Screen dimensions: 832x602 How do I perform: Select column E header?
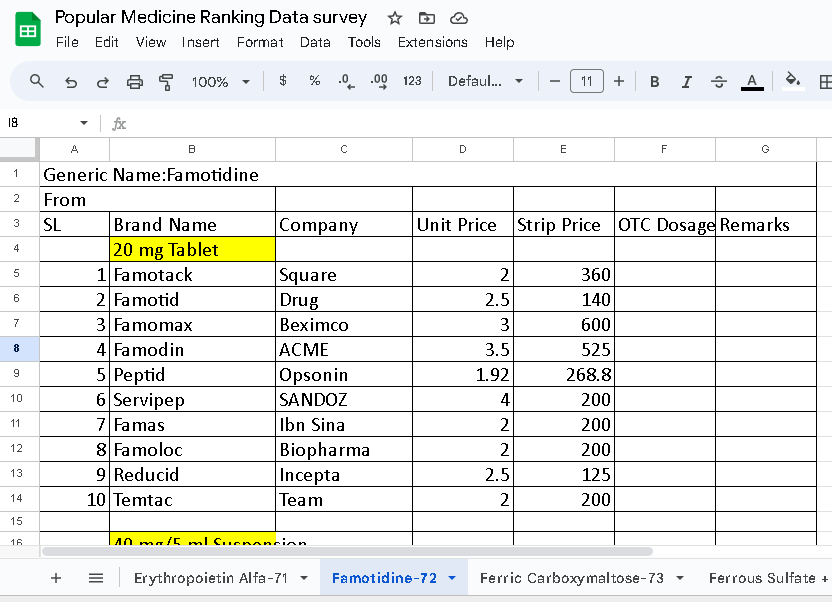[x=564, y=150]
